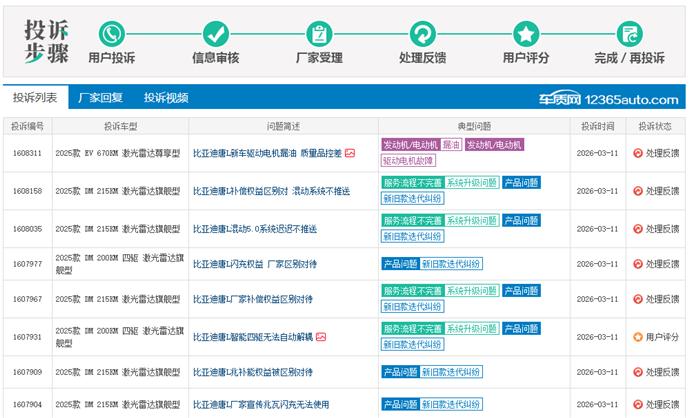Click the 用户评分 status for complaint 1607931
The height and width of the screenshot is (418, 700).
(656, 337)
